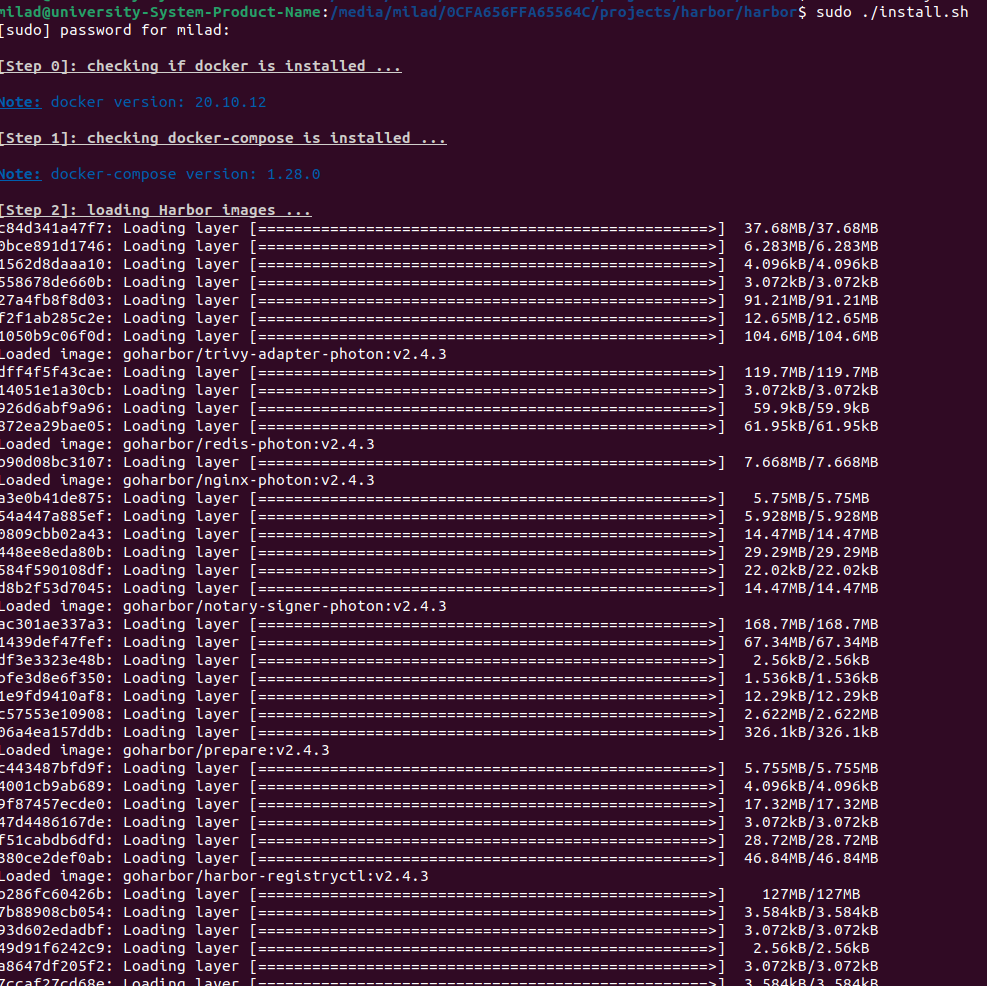Click '[Step 0]: checking if docker is installed' heading
This screenshot has width=987, height=986.
click(x=201, y=66)
